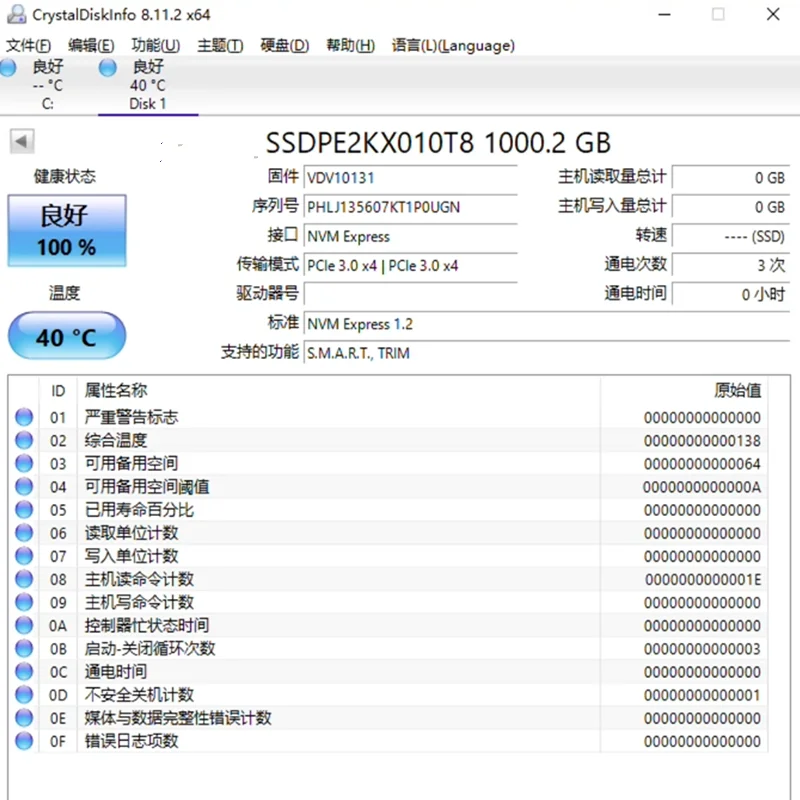Minimize the CrystalDiskInfo window
The height and width of the screenshot is (800, 800).
(664, 14)
